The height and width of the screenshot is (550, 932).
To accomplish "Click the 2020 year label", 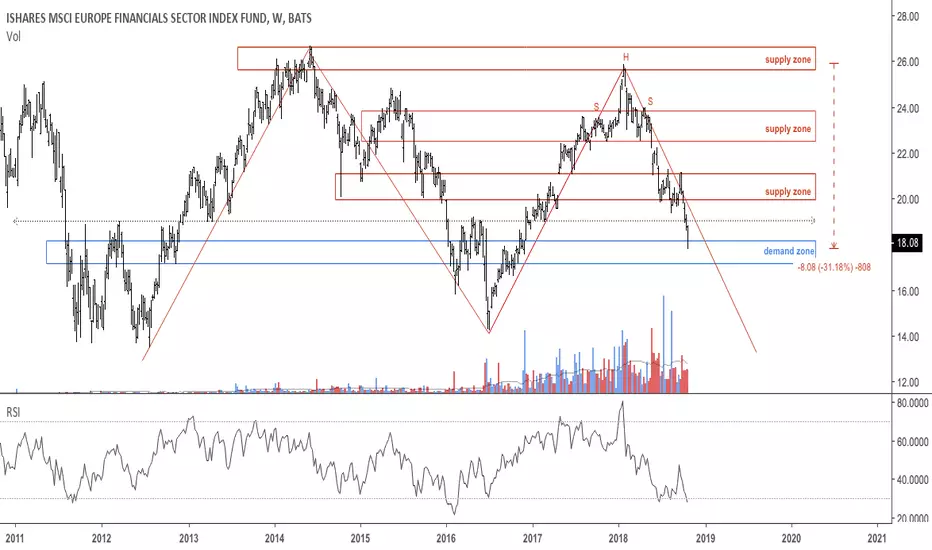I will [x=791, y=538].
